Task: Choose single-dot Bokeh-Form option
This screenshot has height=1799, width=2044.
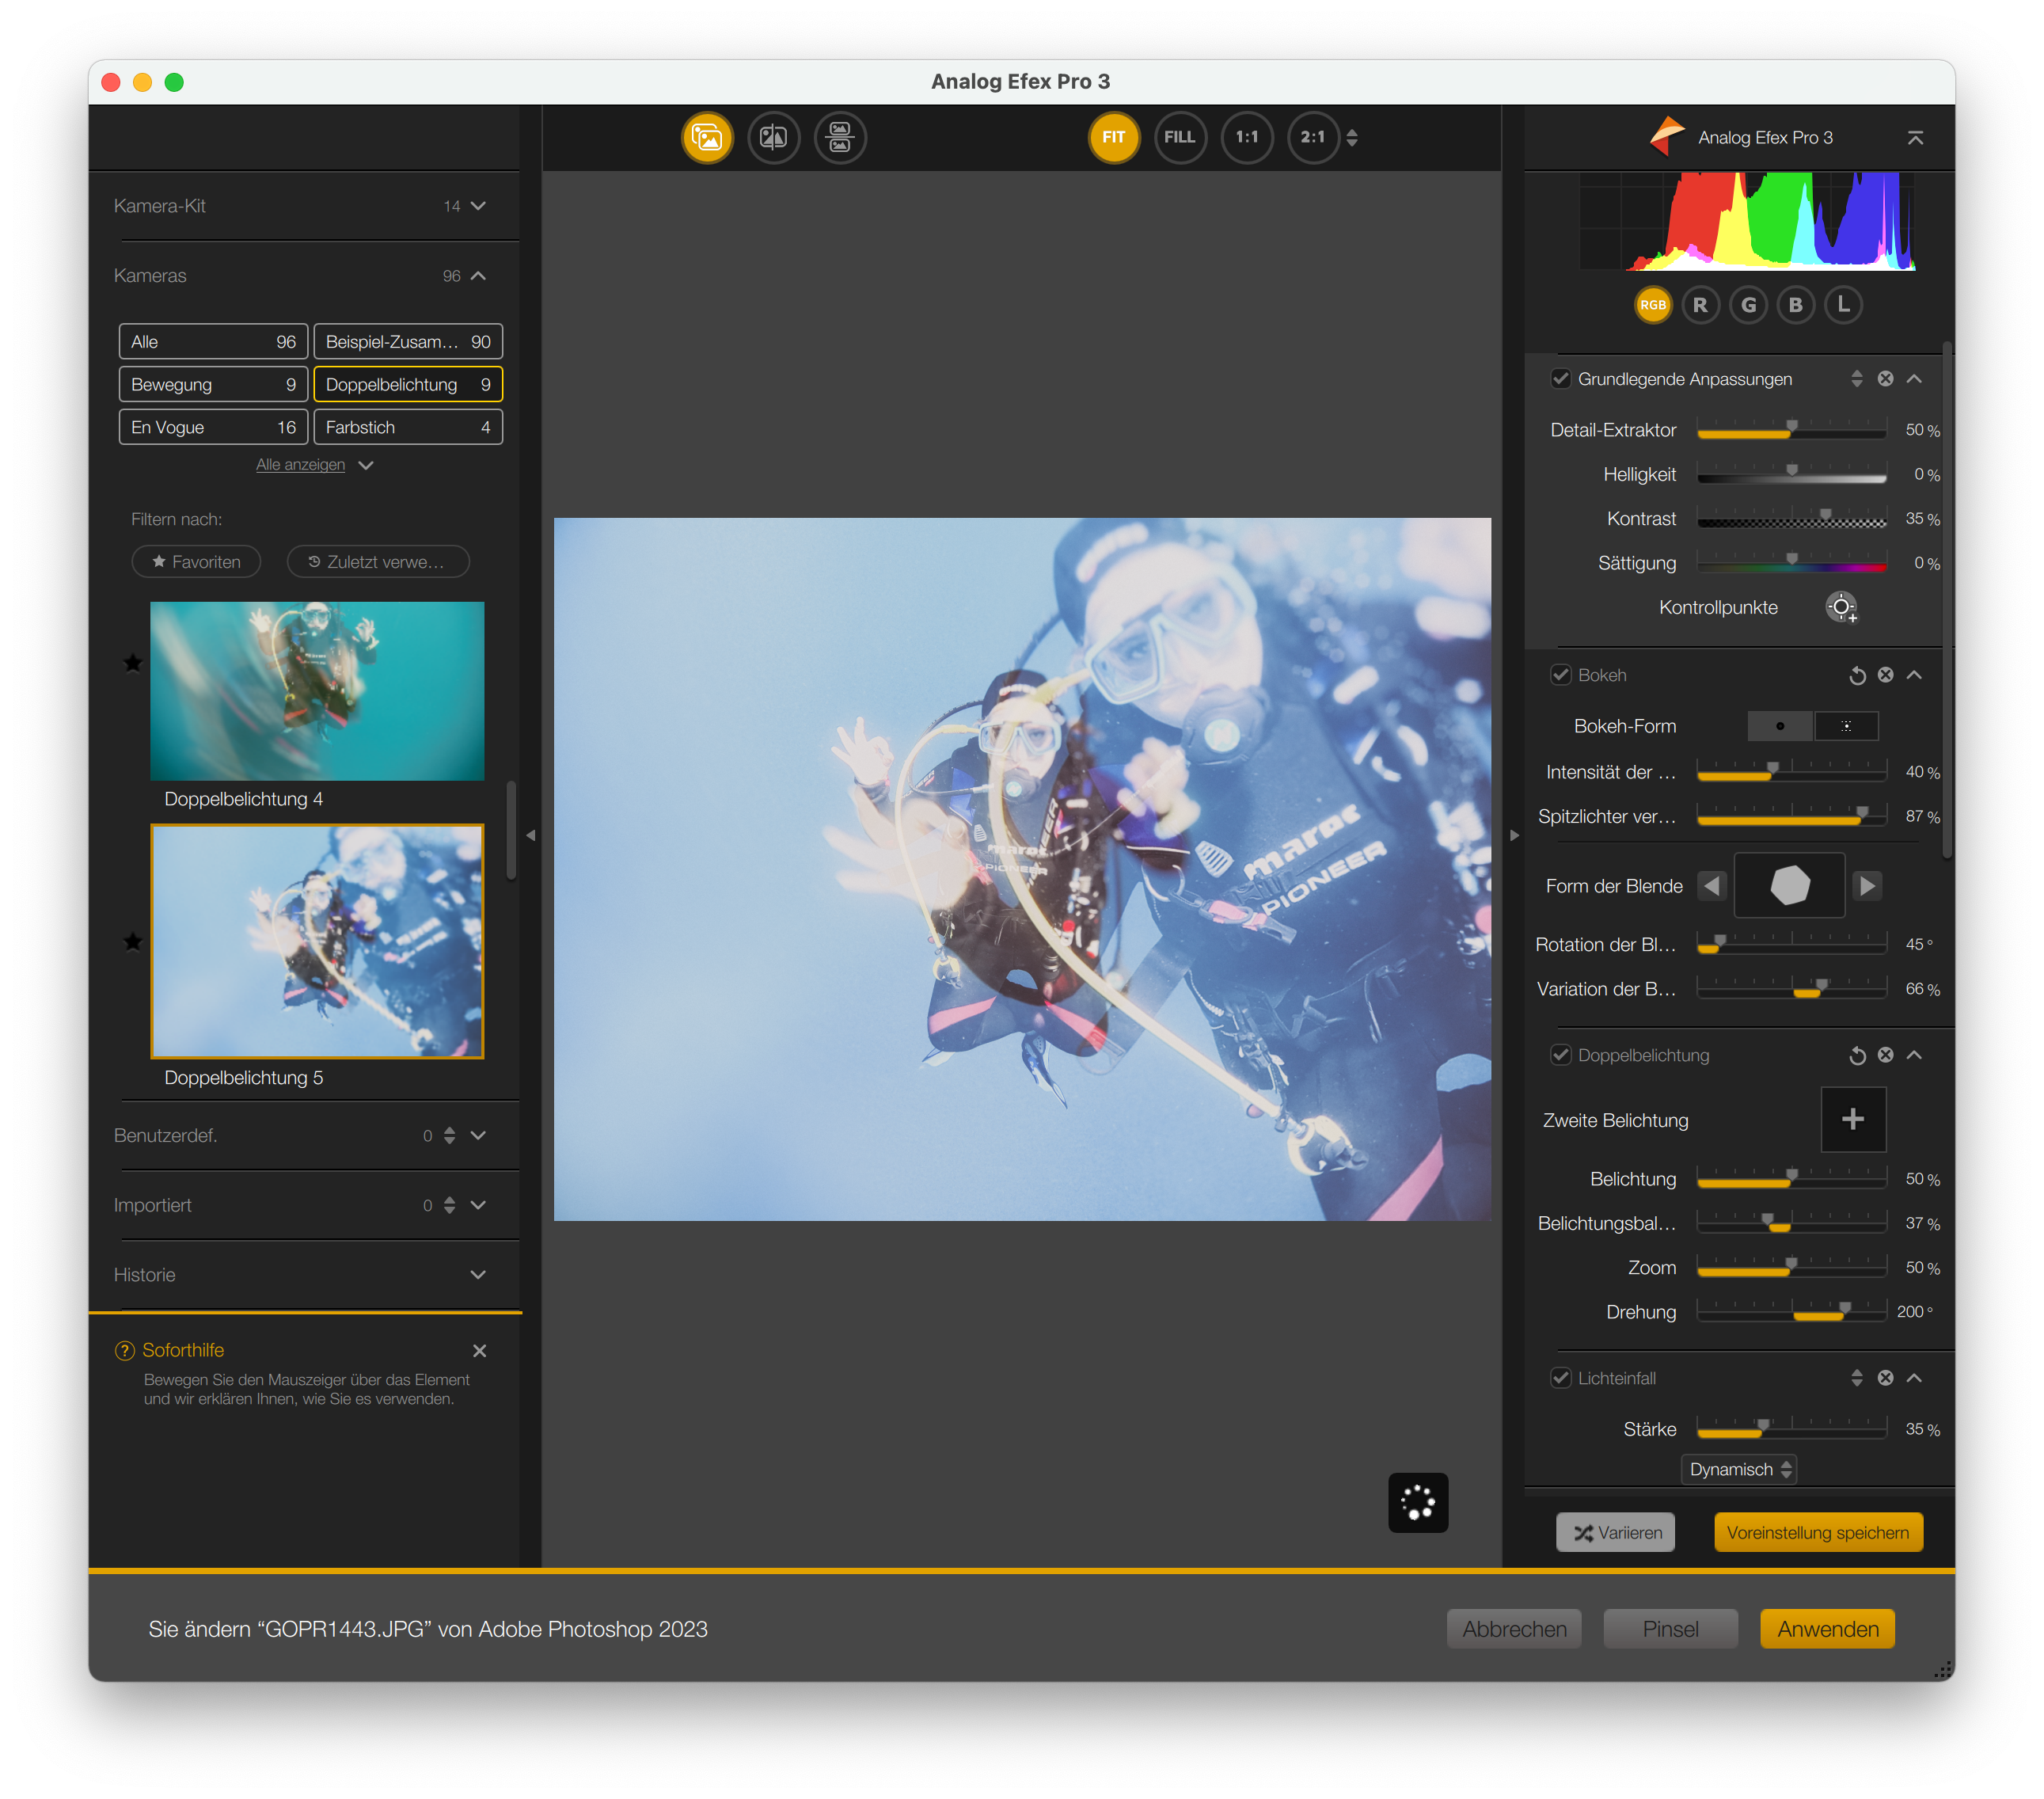Action: coord(1780,726)
